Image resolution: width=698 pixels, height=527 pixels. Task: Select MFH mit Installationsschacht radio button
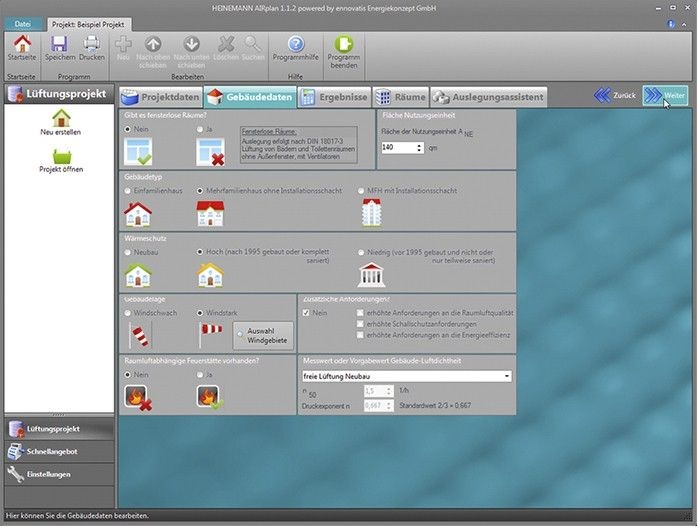(362, 189)
